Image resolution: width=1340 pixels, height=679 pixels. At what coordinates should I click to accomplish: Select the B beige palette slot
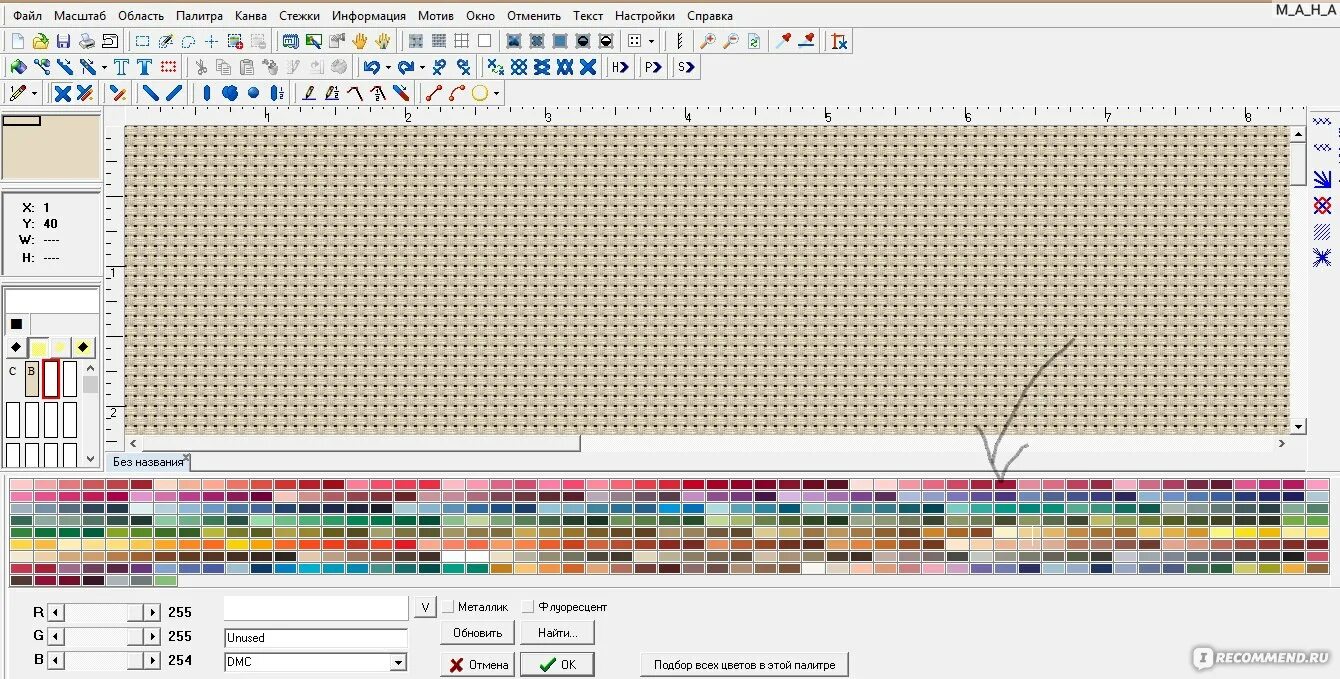tap(32, 378)
